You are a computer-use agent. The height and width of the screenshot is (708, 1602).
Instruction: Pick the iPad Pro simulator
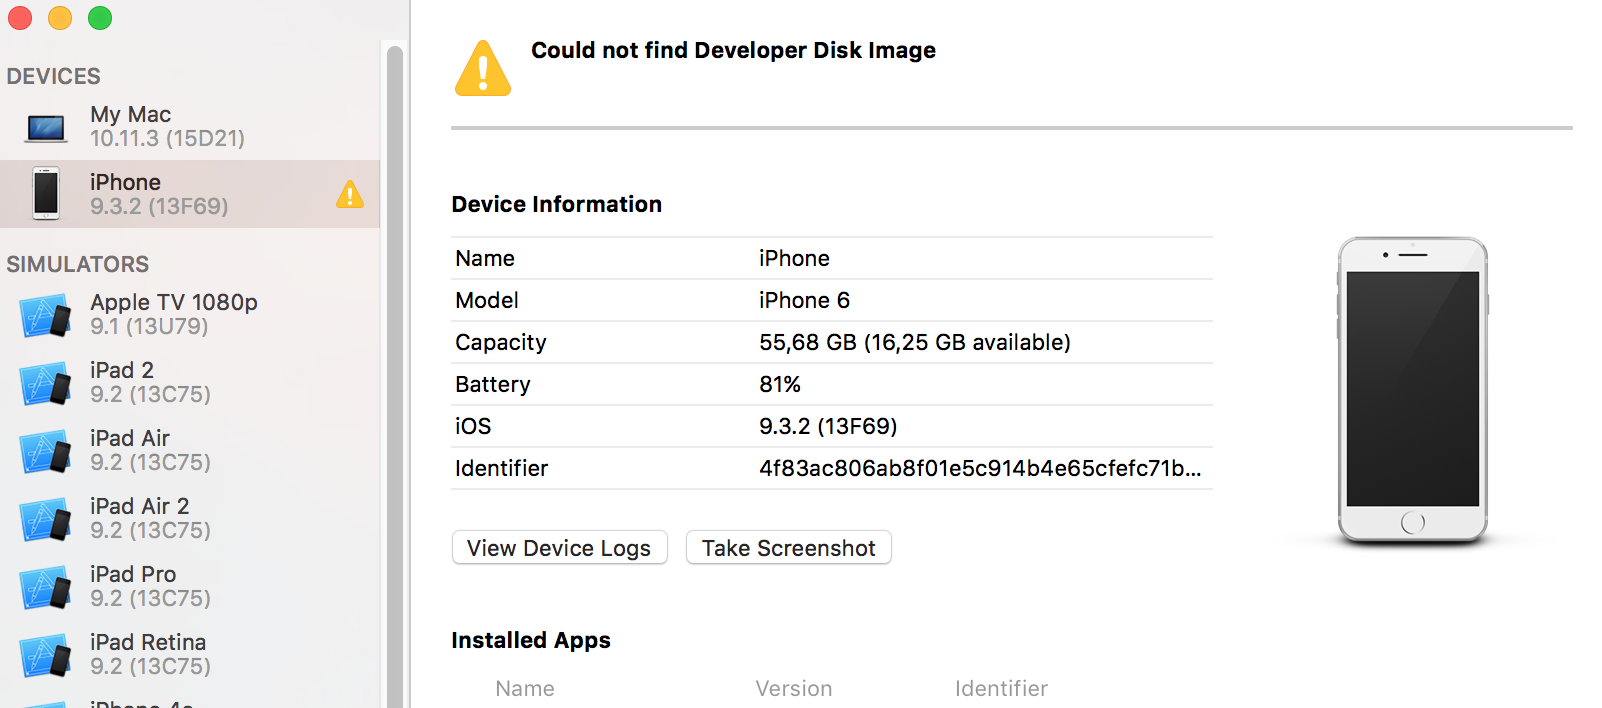click(x=190, y=586)
